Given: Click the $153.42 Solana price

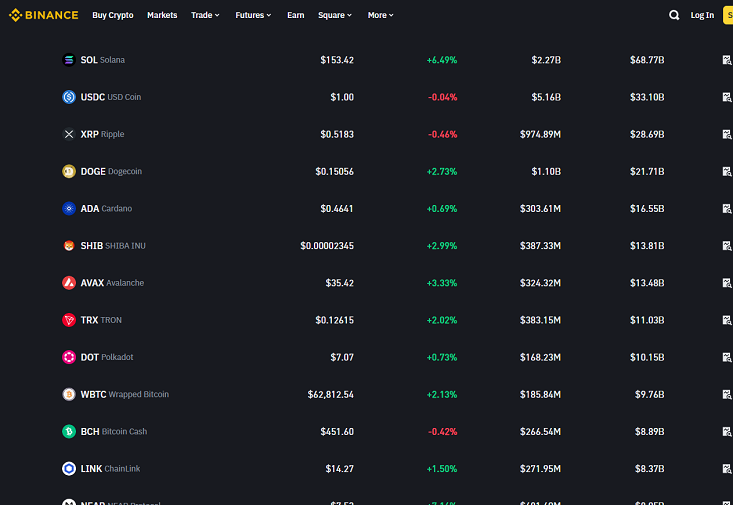Looking at the screenshot, I should [x=337, y=60].
